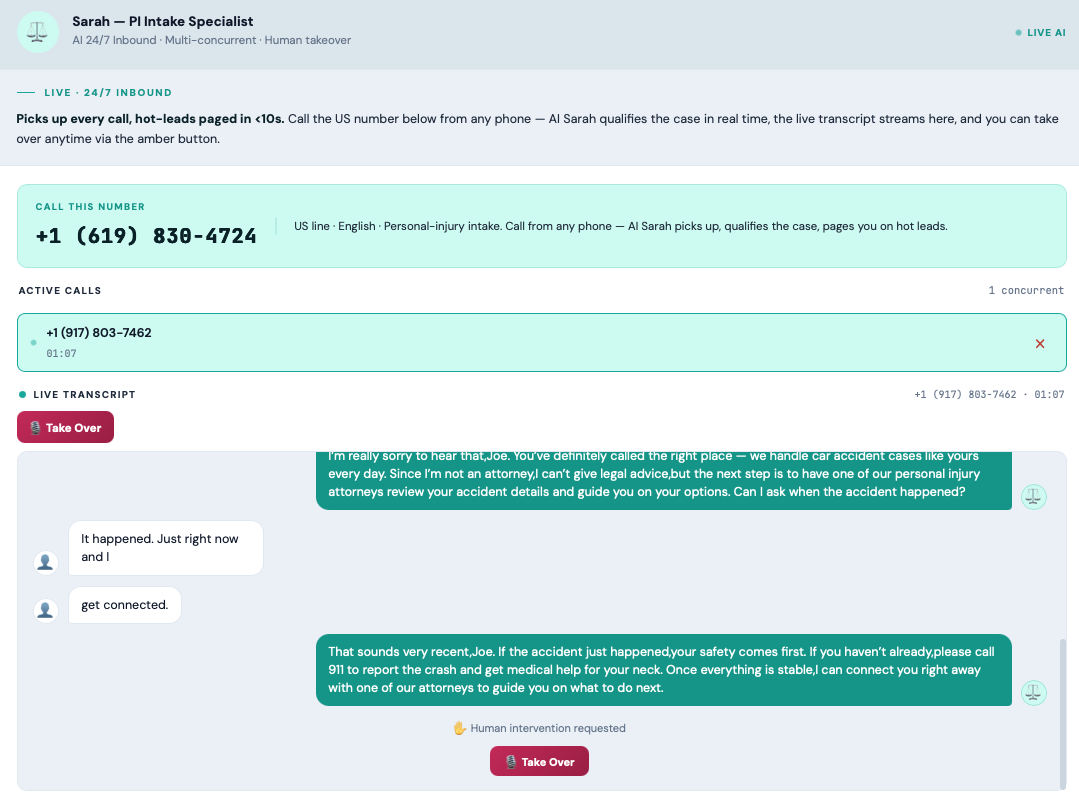Click caller avatar beside 'It happened' message
Screen dimensions: 1079x805
[46, 562]
